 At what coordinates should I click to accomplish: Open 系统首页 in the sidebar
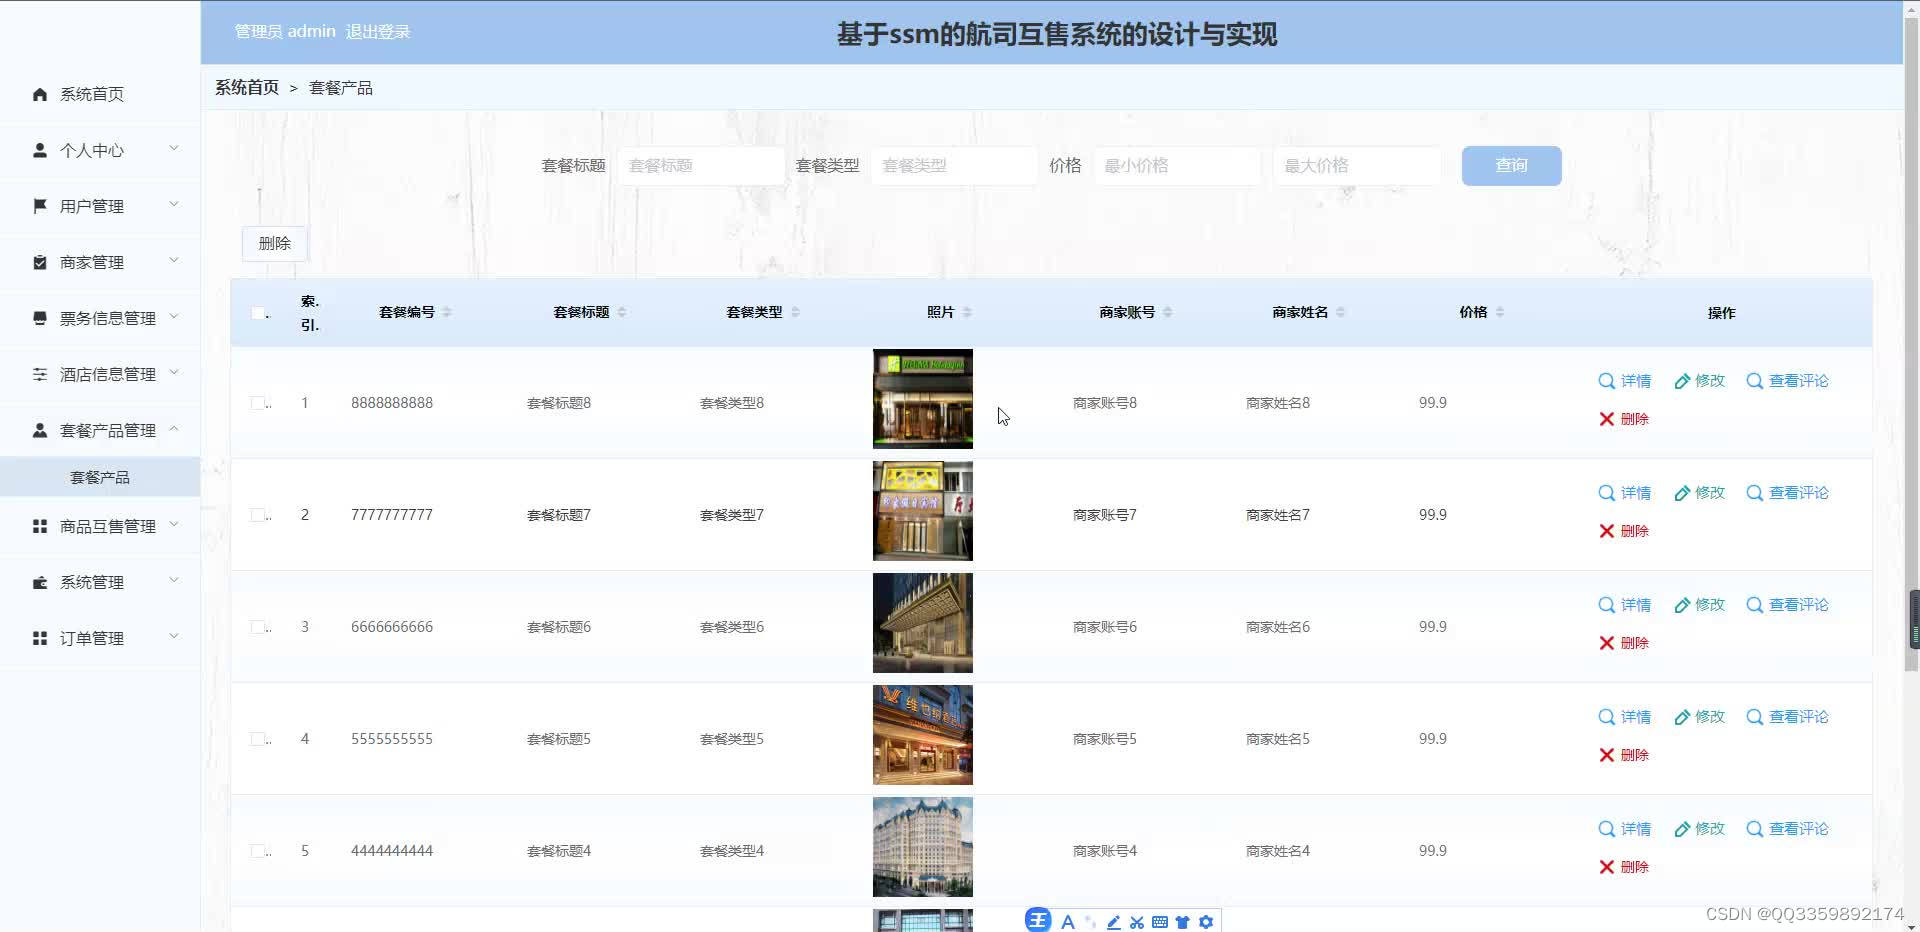point(100,94)
